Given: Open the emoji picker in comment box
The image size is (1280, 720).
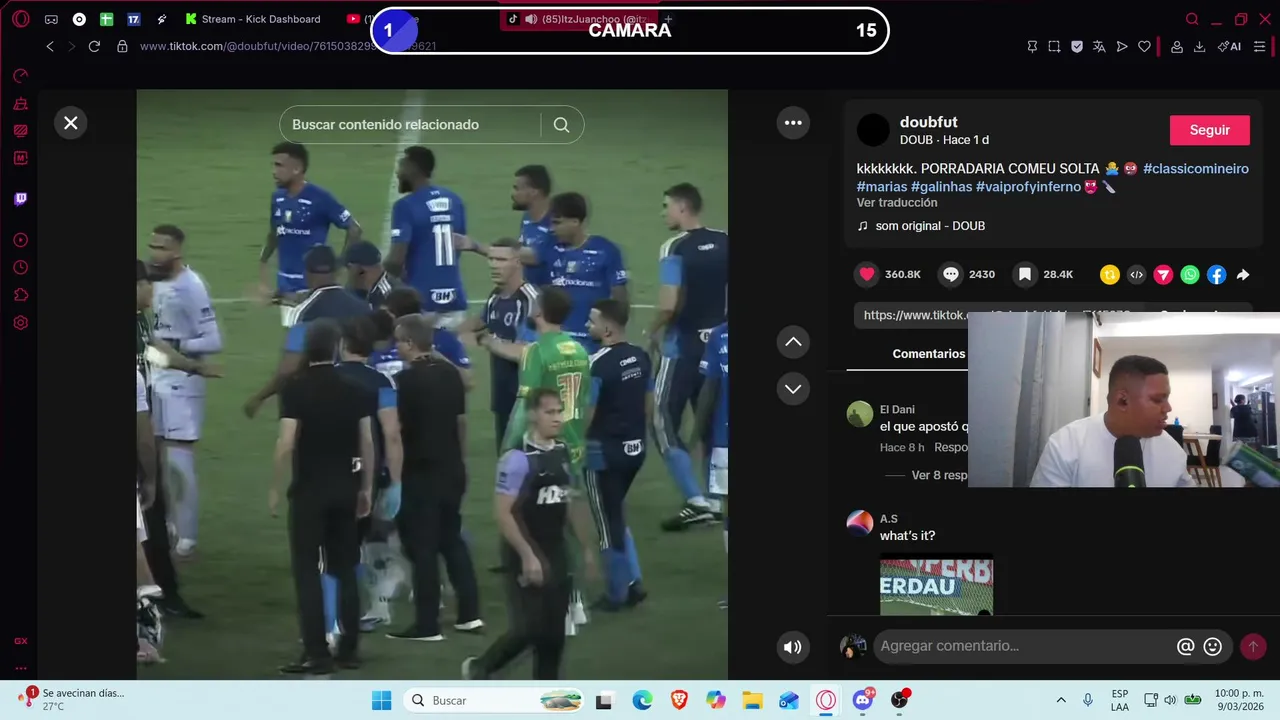Looking at the screenshot, I should pos(1213,647).
